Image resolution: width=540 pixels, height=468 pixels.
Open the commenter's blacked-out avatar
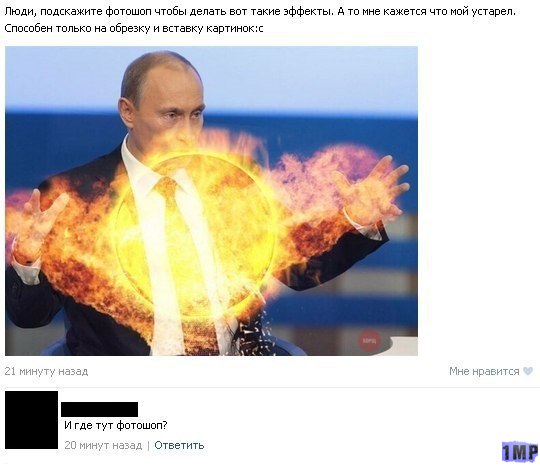(x=31, y=420)
